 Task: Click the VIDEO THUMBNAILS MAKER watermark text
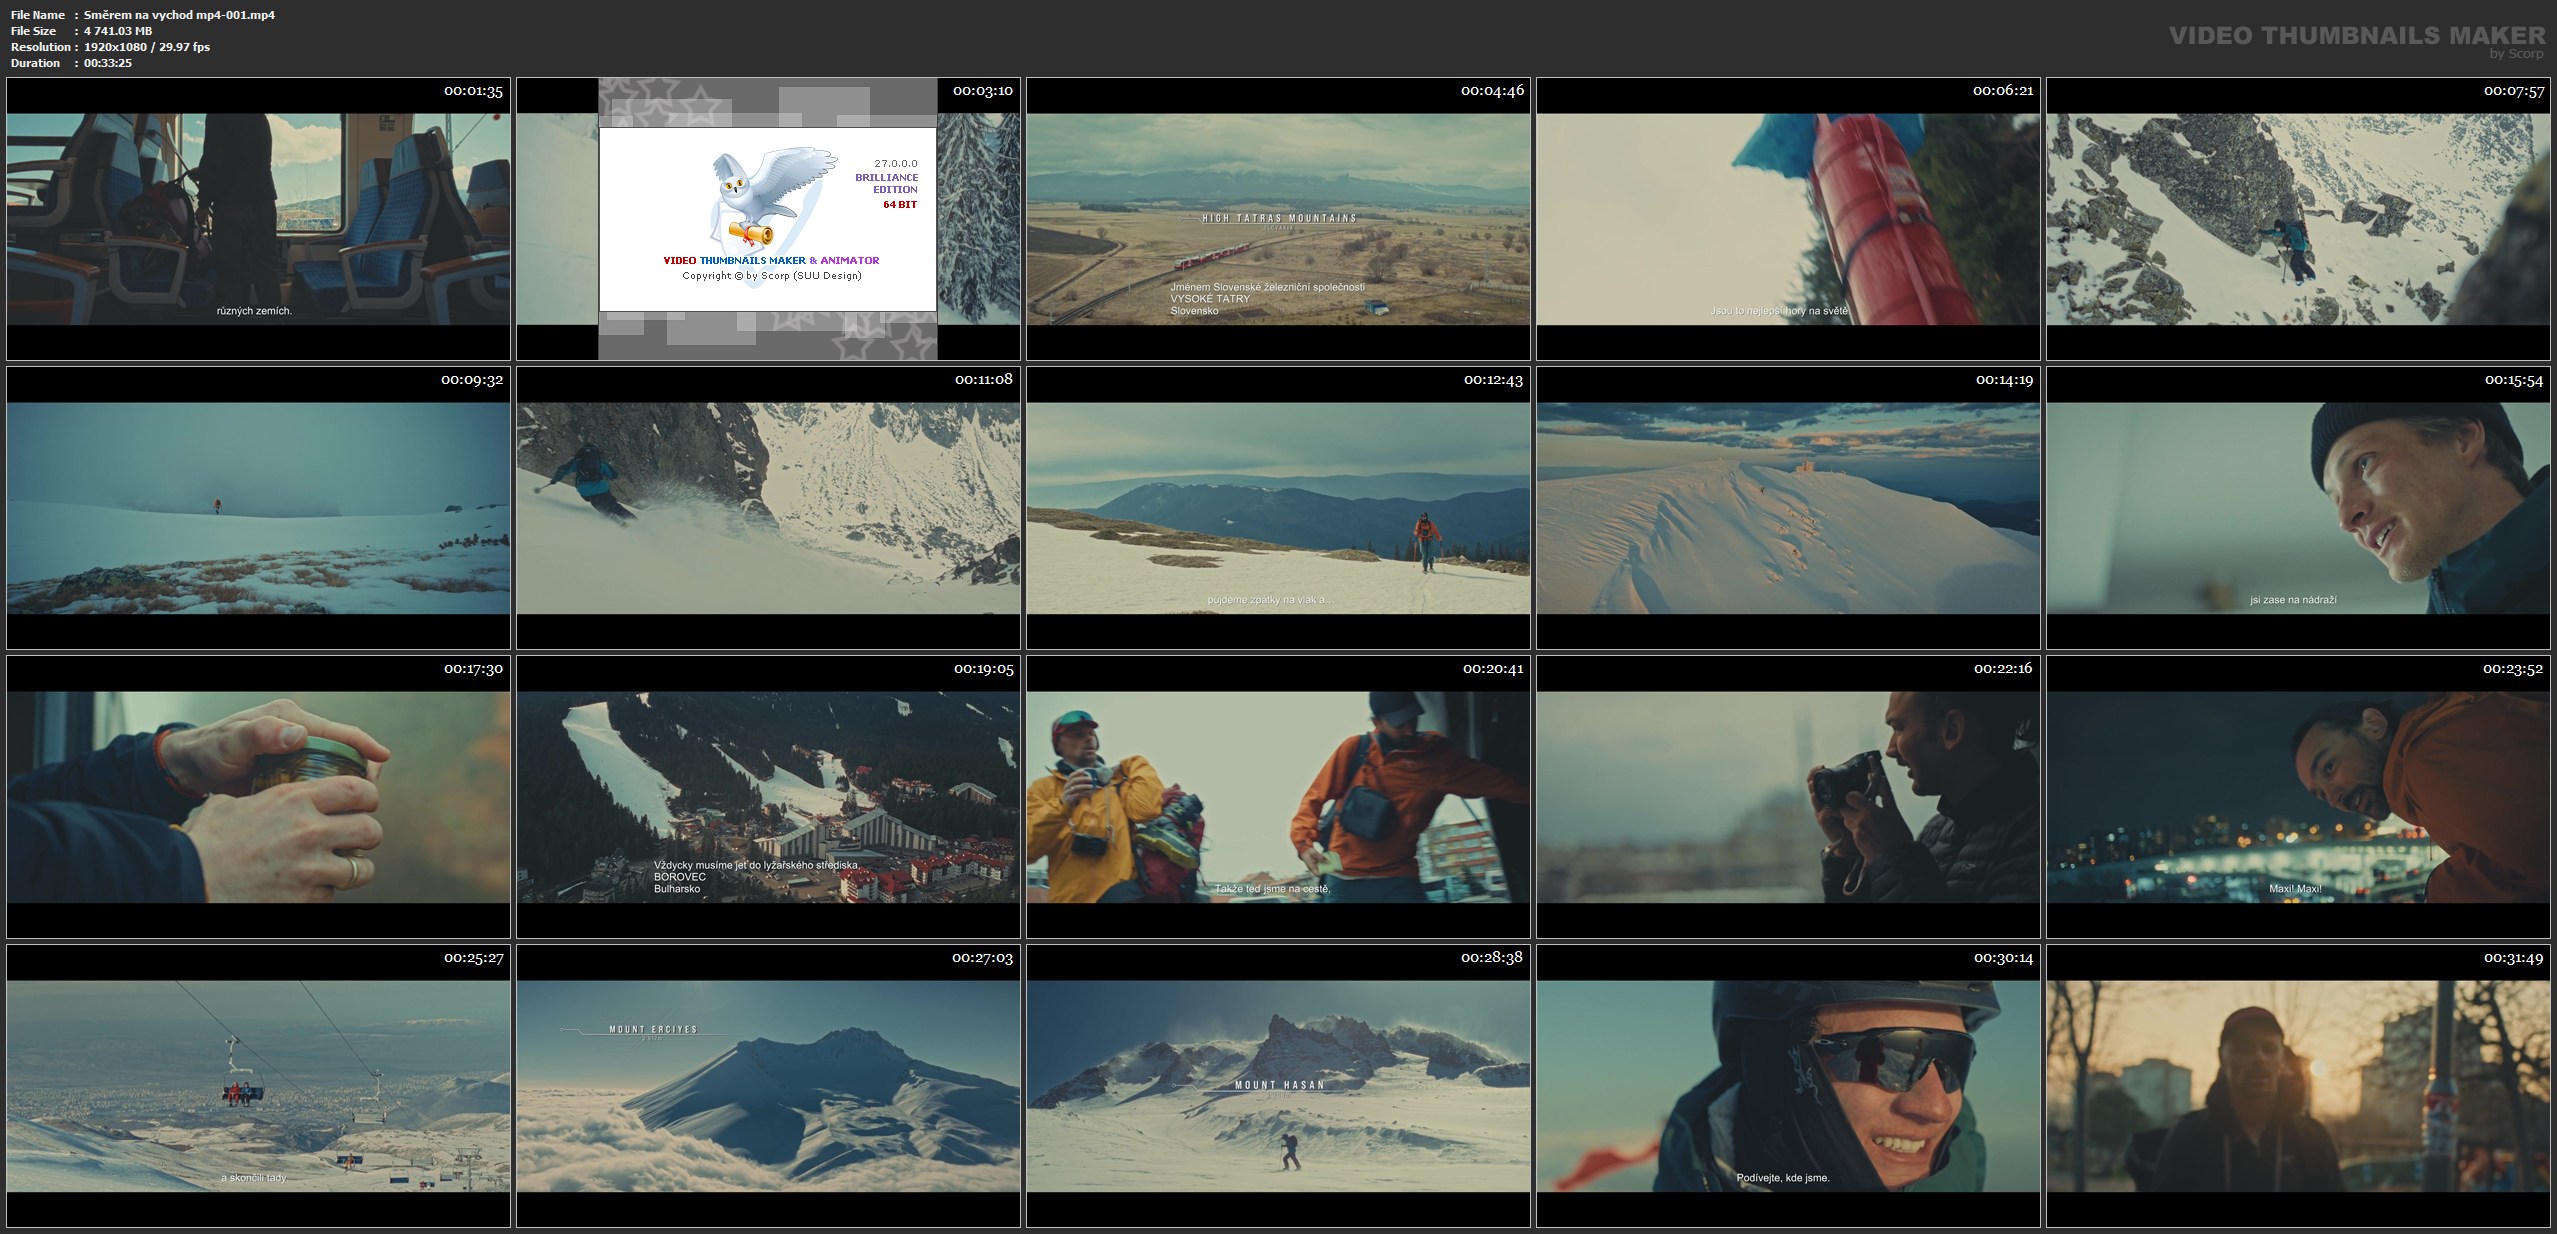coord(2356,36)
